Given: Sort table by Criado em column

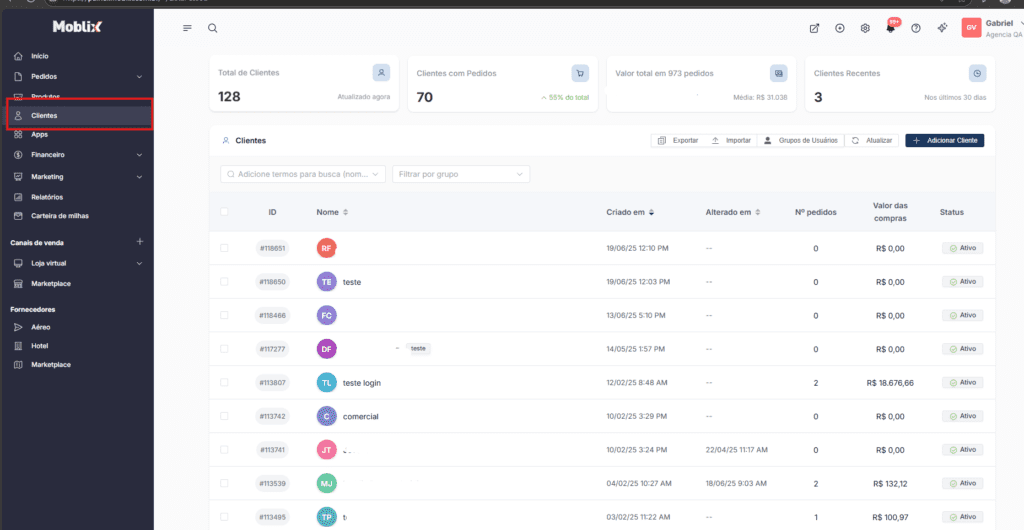Looking at the screenshot, I should tap(630, 212).
